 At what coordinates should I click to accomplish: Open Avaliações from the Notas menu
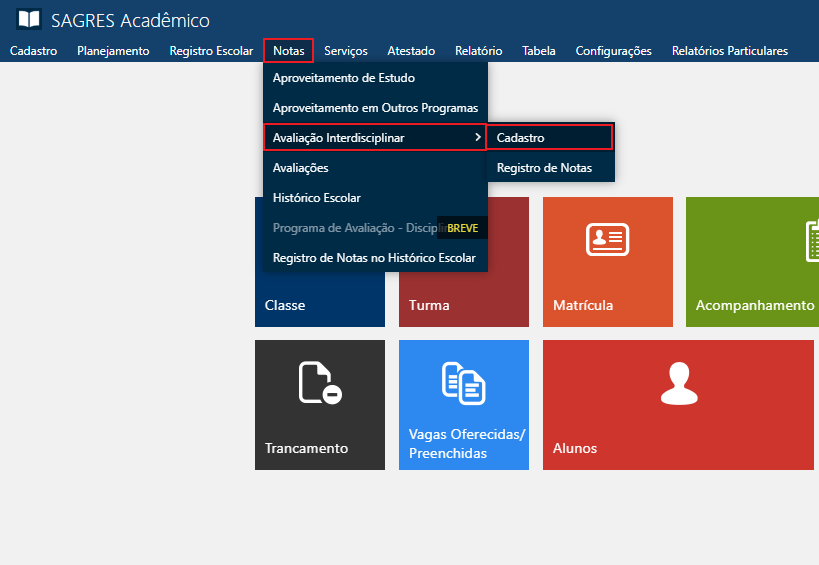(x=300, y=168)
